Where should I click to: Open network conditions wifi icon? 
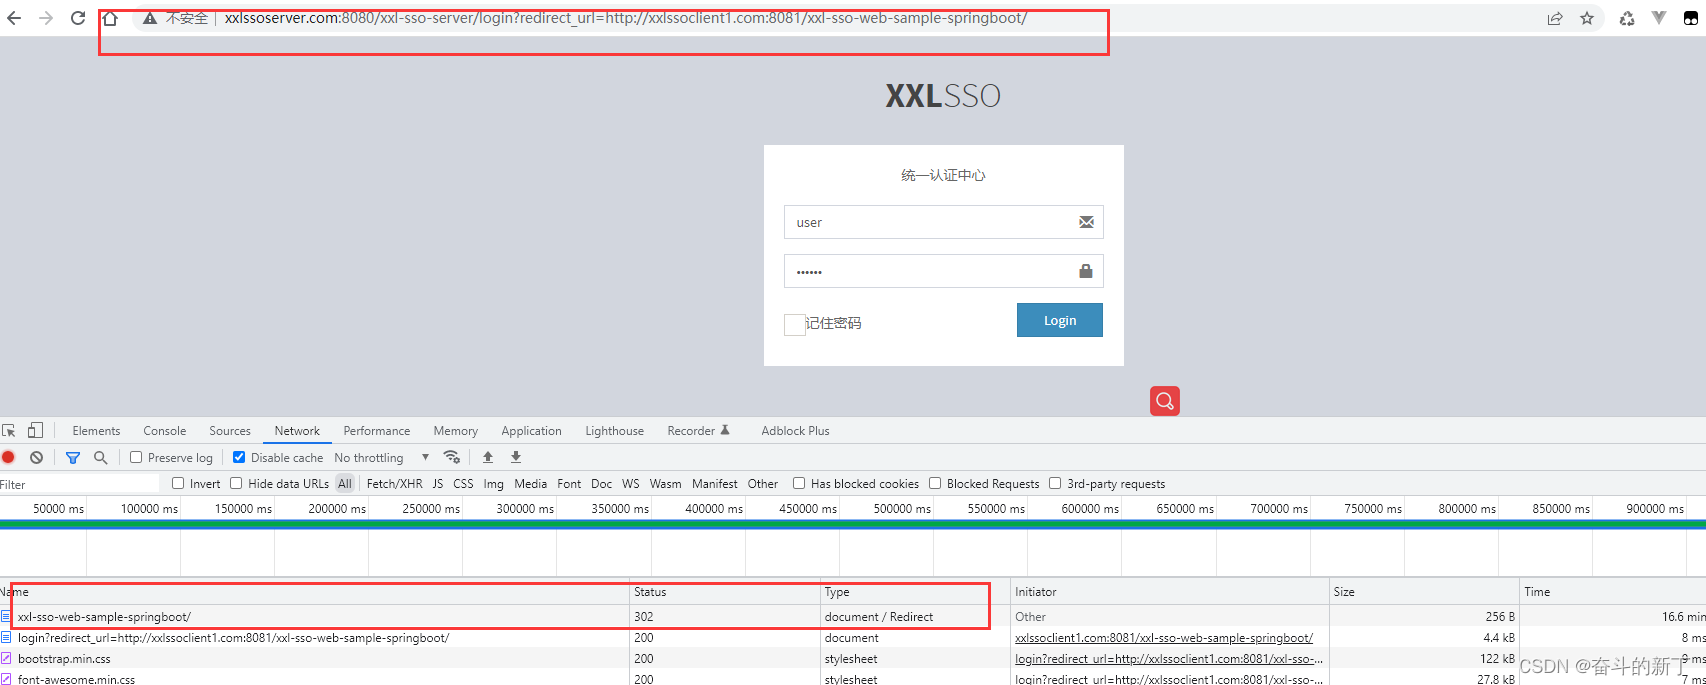(452, 457)
